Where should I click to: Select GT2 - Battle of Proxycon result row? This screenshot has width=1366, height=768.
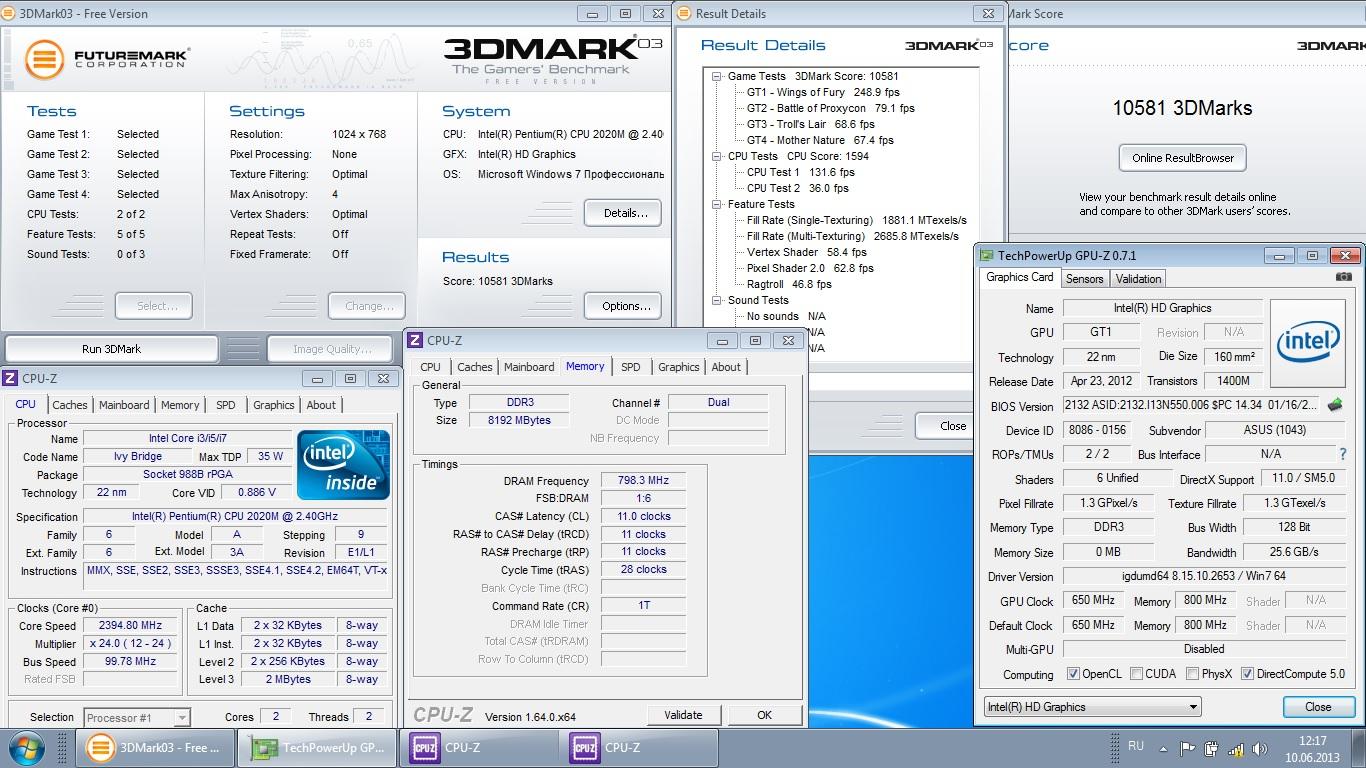click(830, 108)
